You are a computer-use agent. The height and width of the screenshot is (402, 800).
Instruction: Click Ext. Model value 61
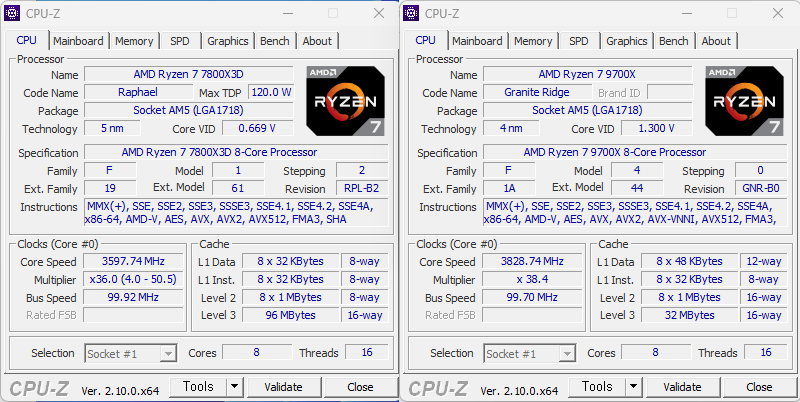point(238,188)
